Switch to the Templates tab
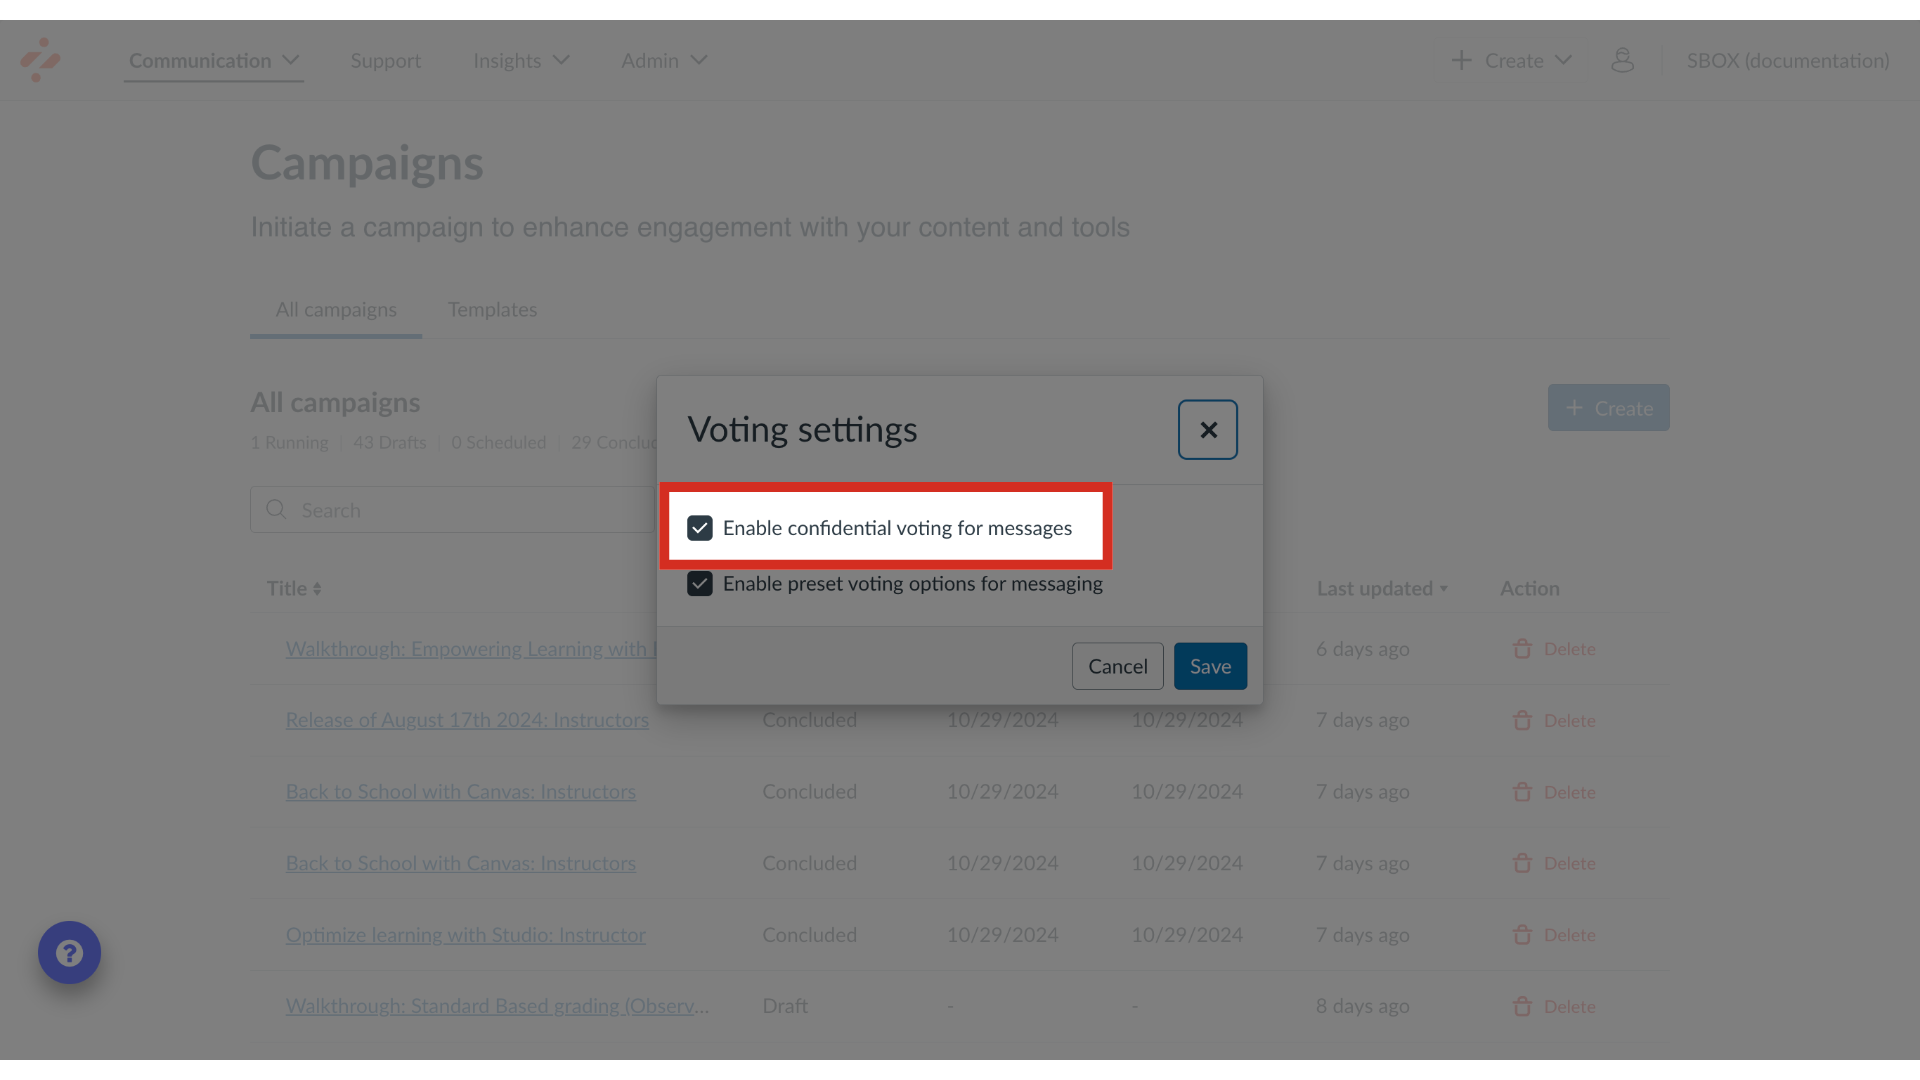This screenshot has height=1080, width=1920. click(x=492, y=310)
